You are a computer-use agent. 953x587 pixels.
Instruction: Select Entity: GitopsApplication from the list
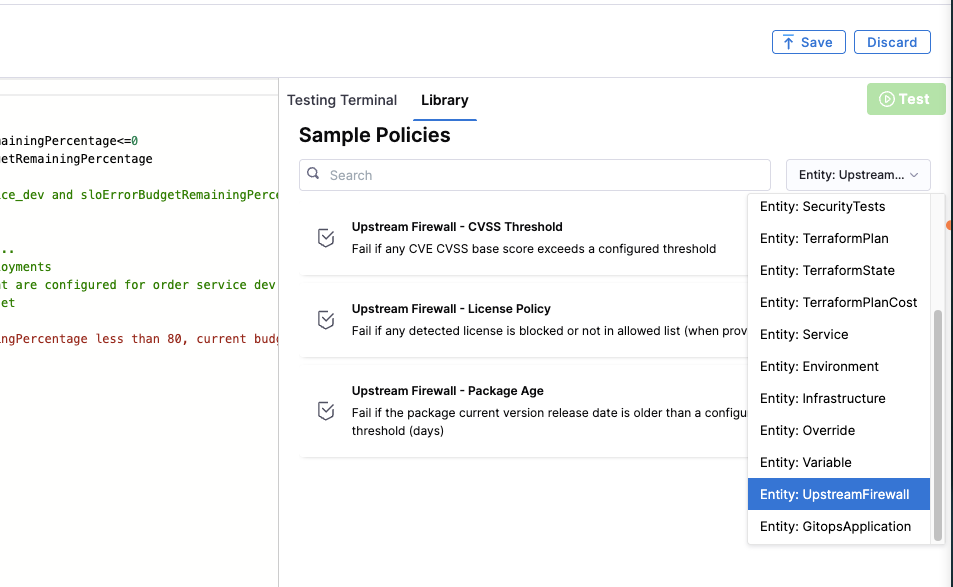pyautogui.click(x=835, y=526)
